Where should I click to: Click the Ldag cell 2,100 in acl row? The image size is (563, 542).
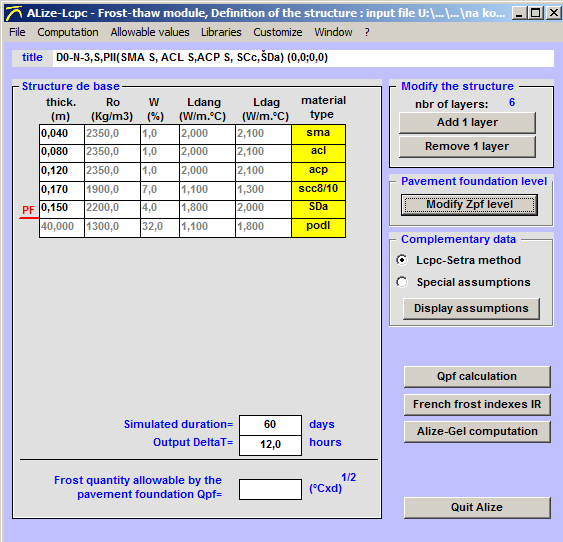tap(263, 153)
